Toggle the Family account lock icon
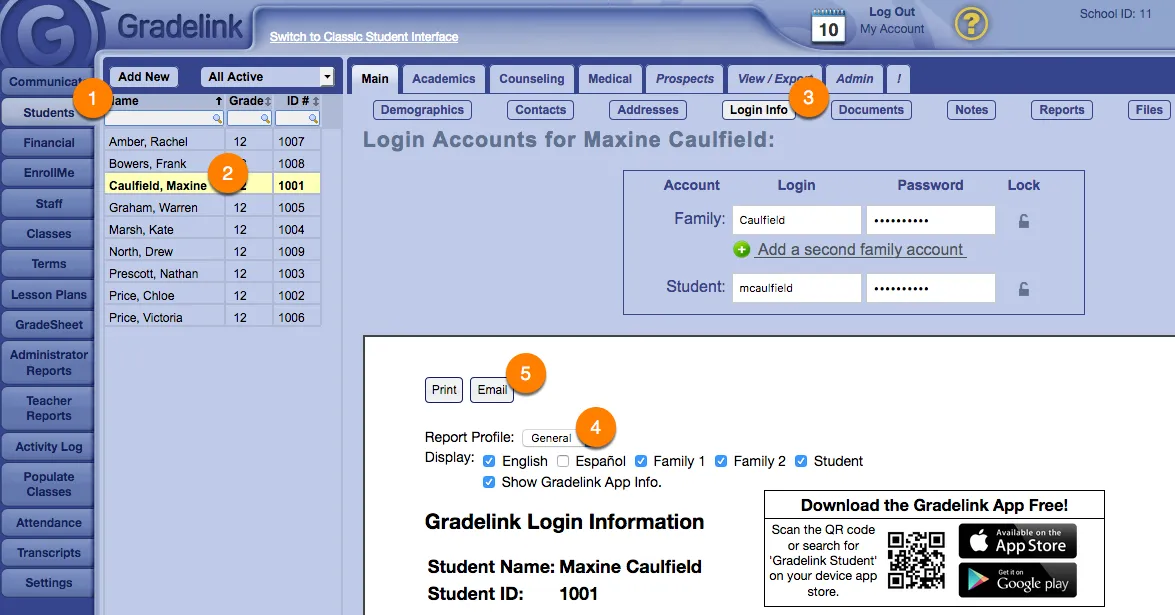This screenshot has width=1175, height=615. [1023, 221]
